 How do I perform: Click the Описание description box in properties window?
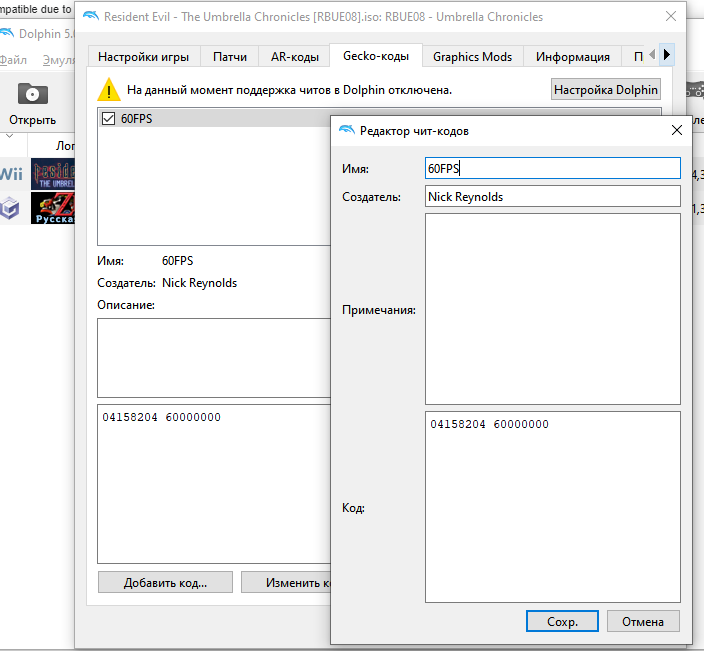(x=214, y=358)
